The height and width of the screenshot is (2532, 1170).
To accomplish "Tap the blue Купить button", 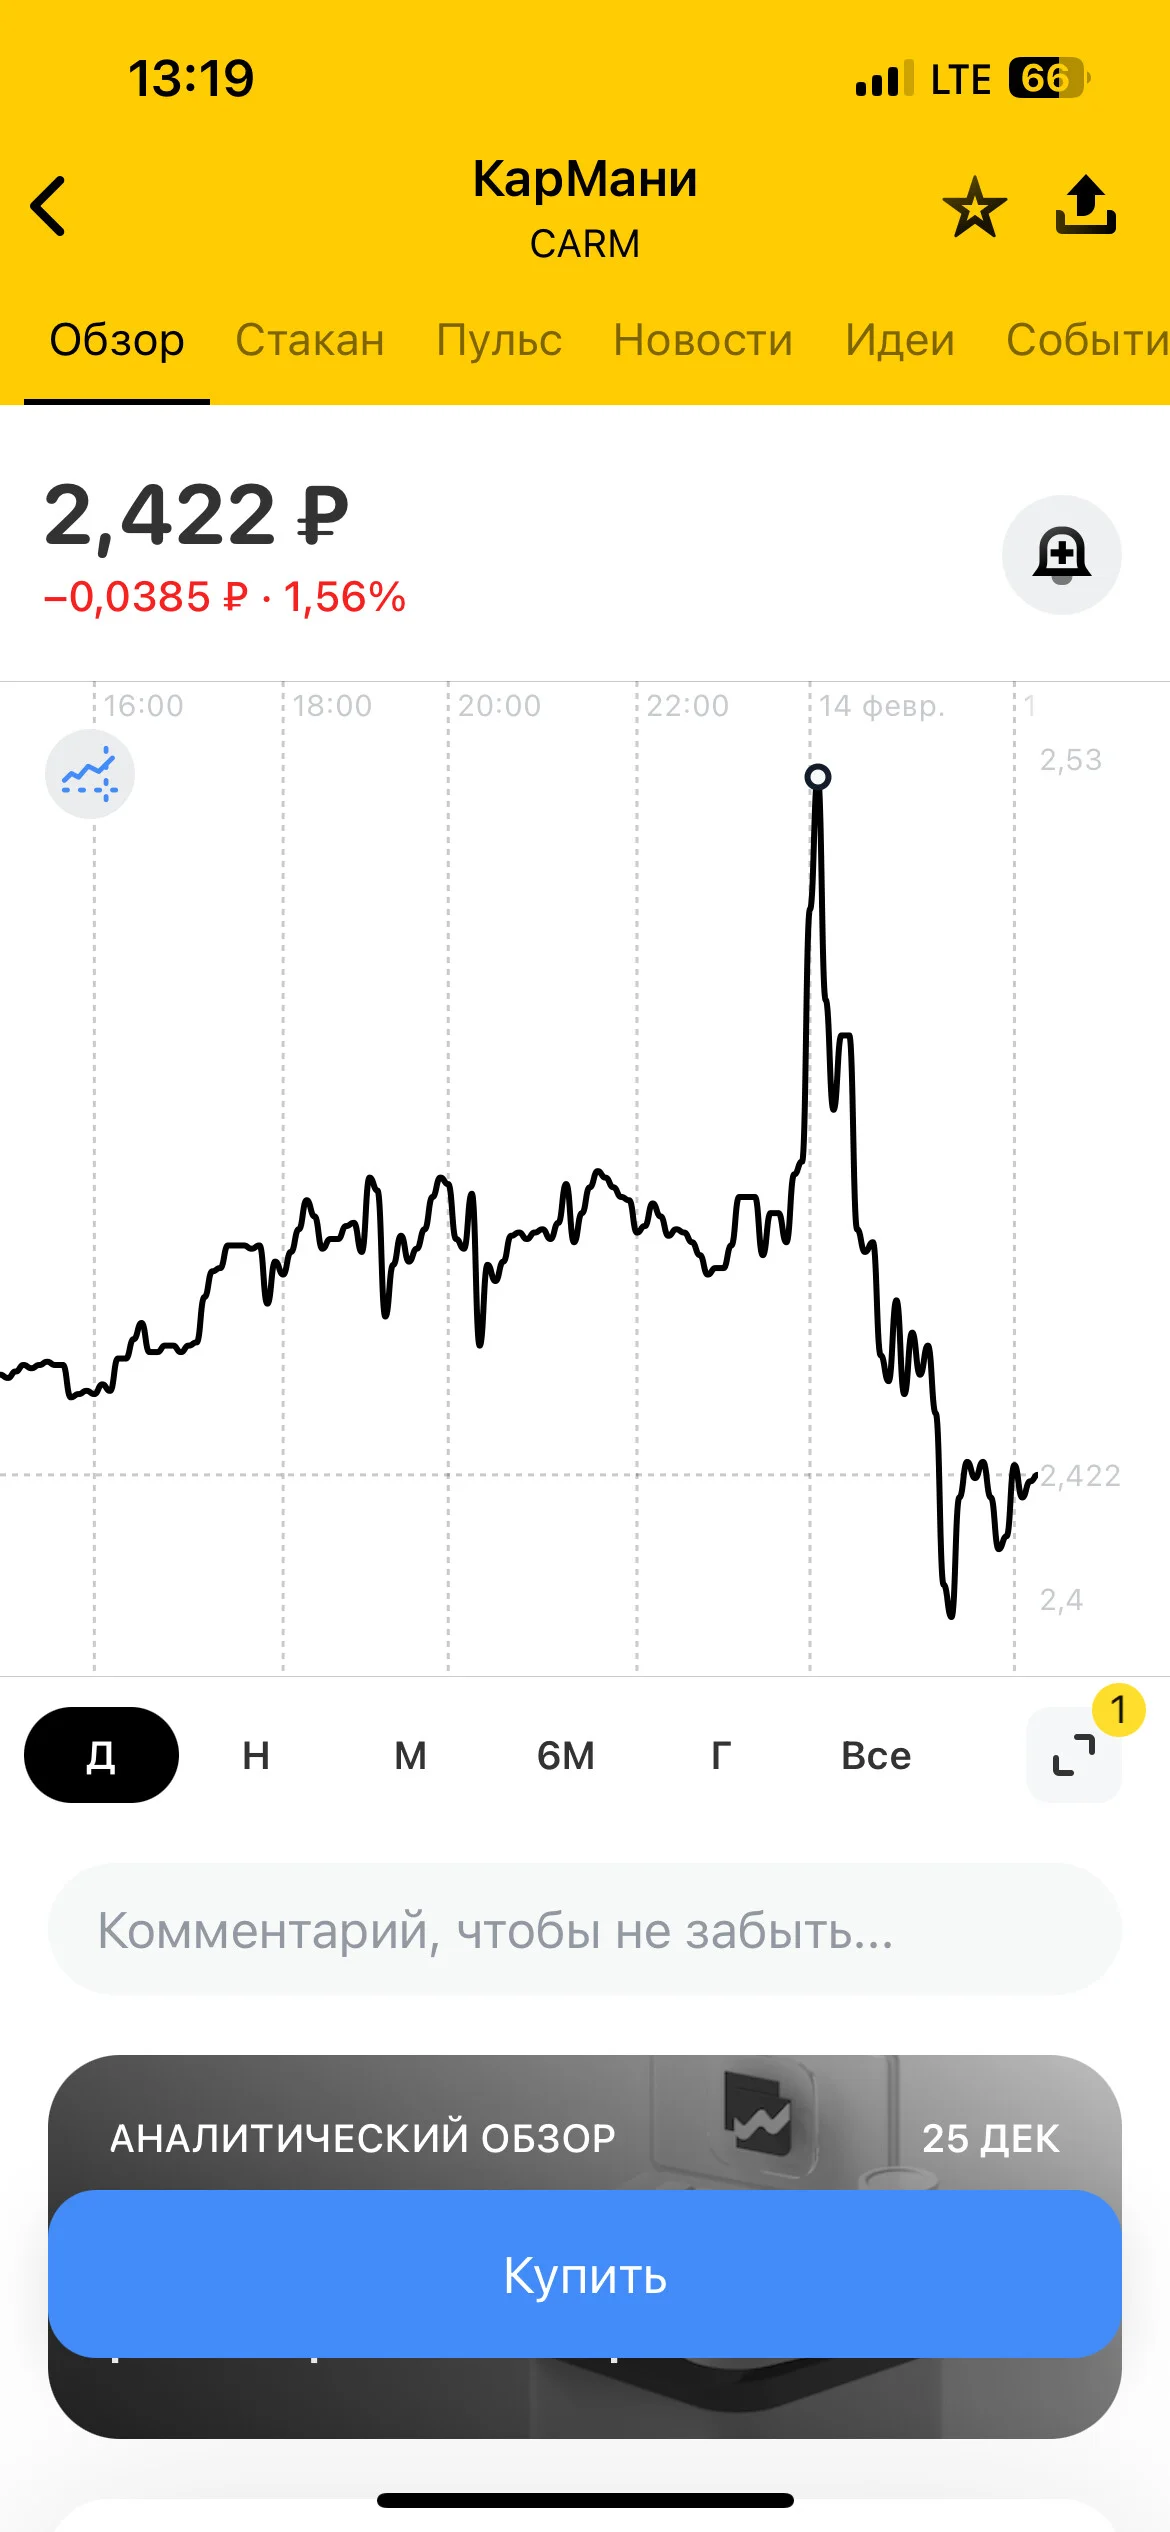I will (585, 2274).
